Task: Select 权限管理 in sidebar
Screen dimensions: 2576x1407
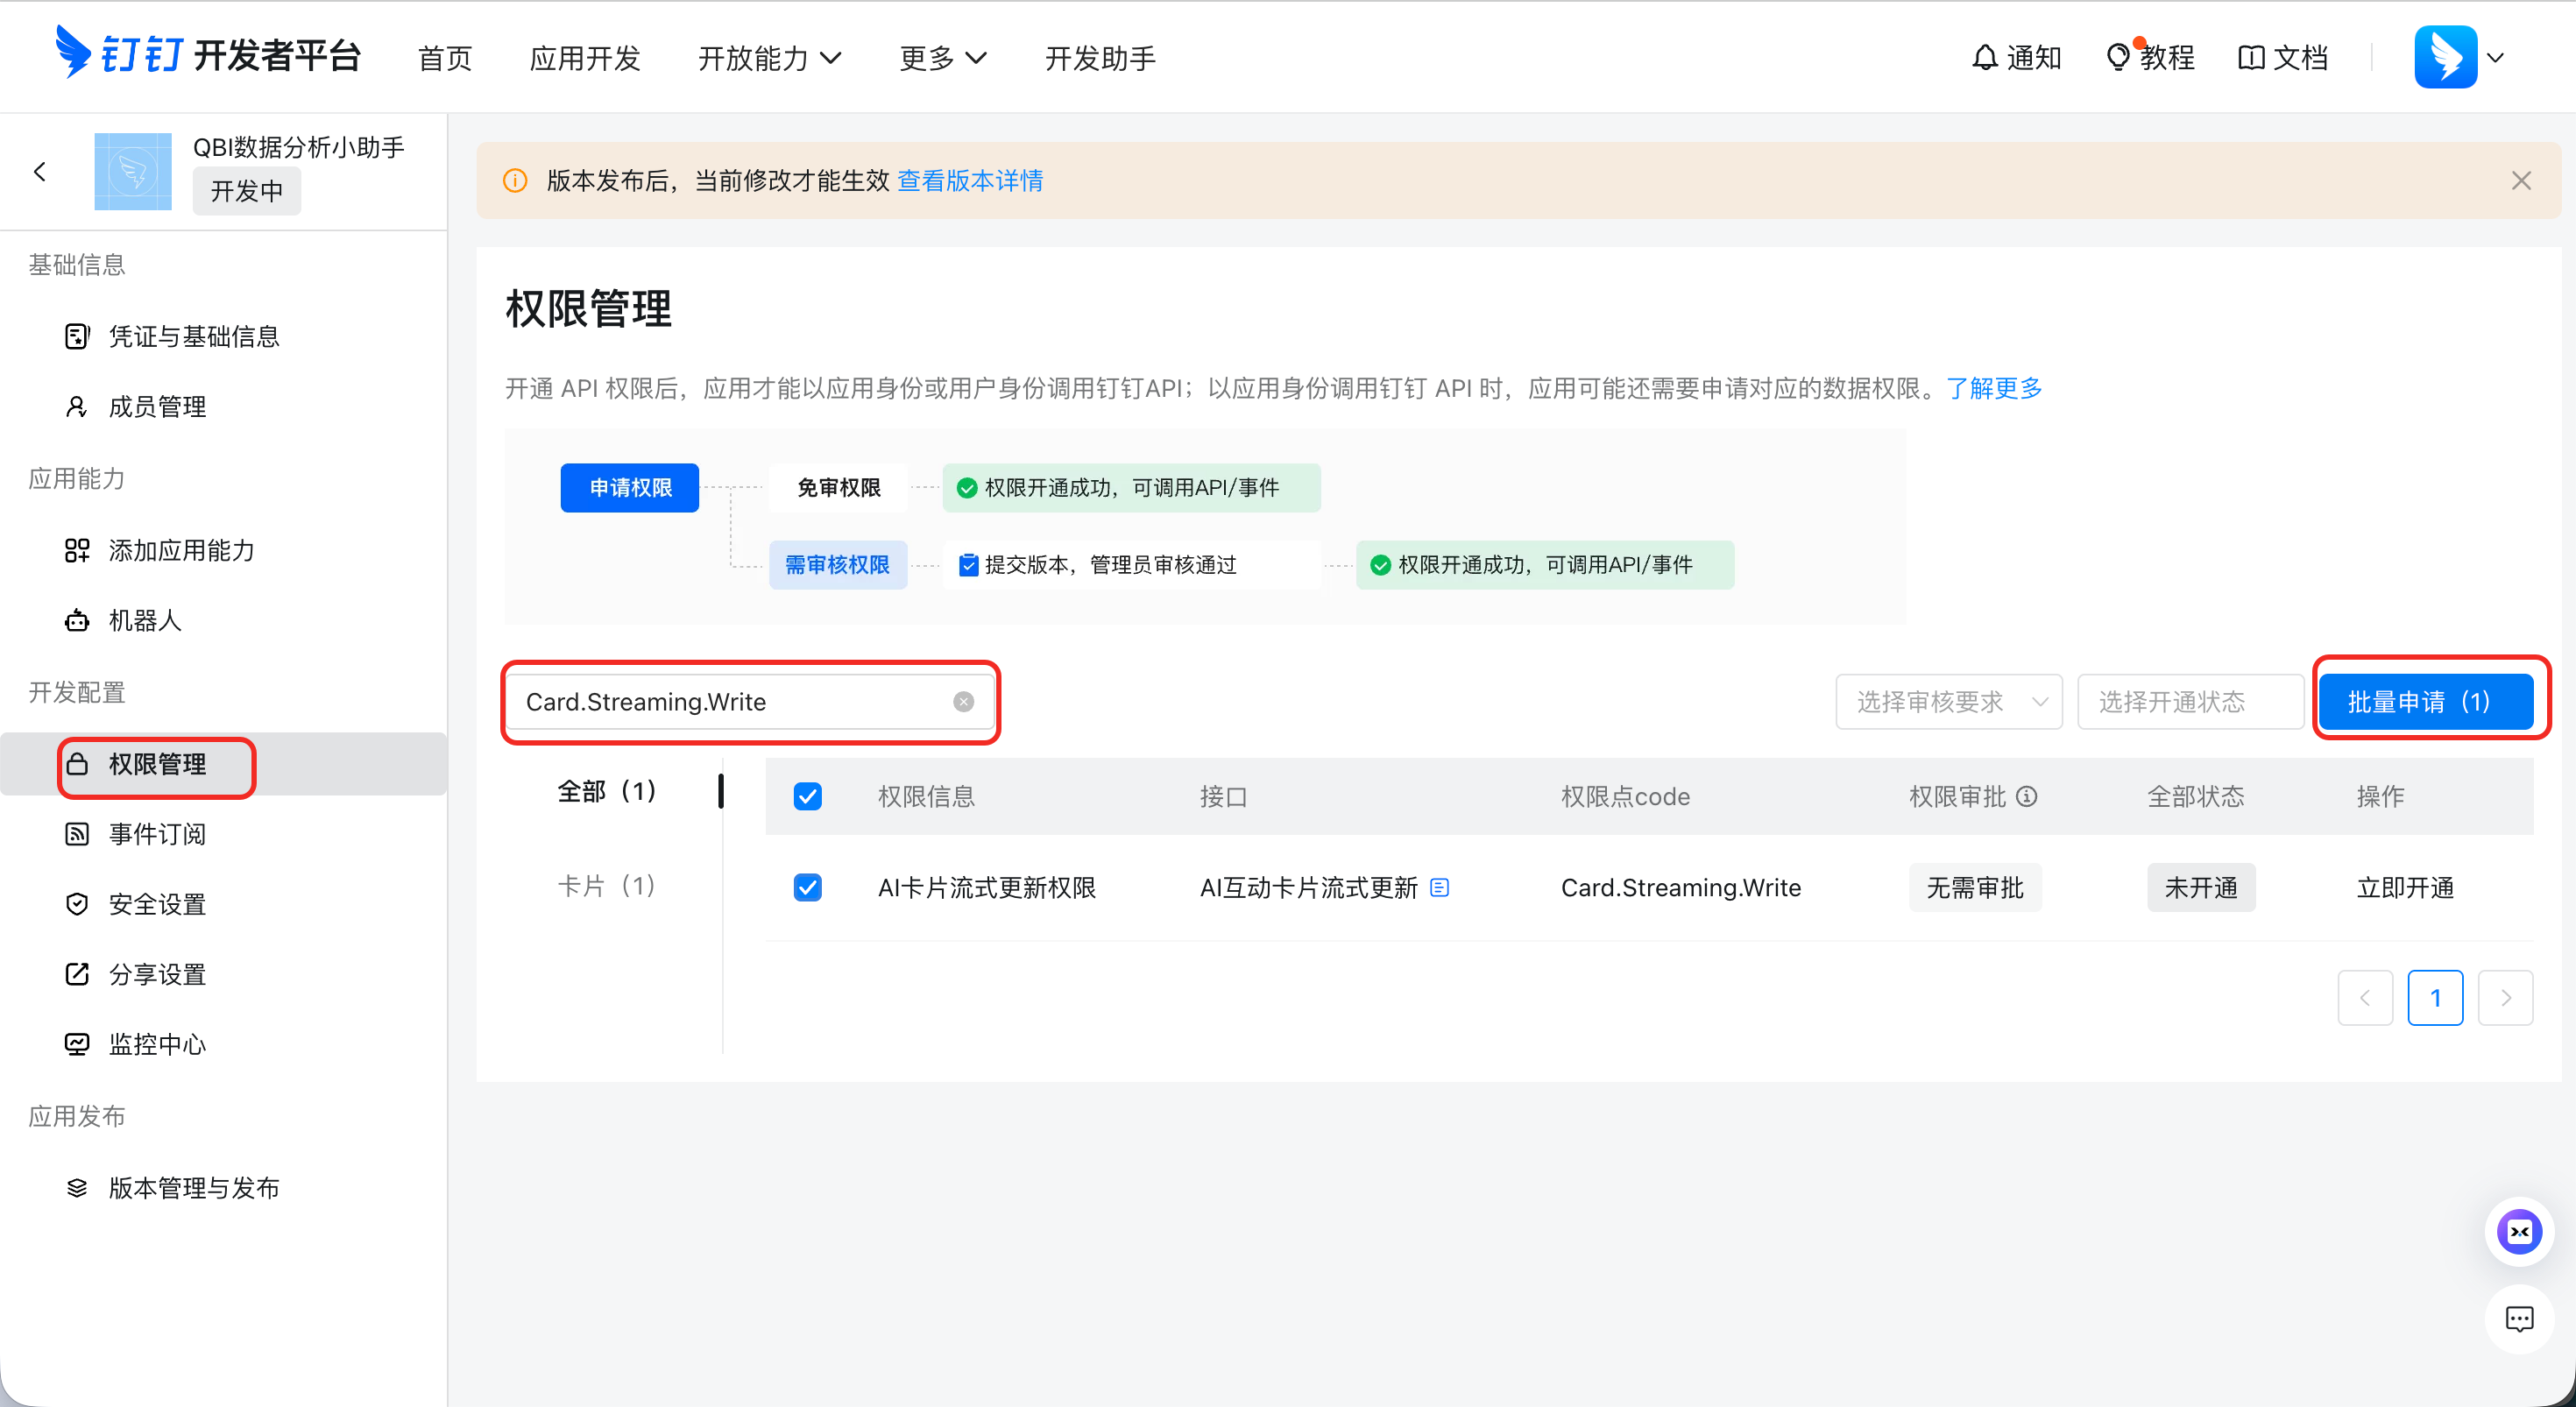Action: coord(224,764)
